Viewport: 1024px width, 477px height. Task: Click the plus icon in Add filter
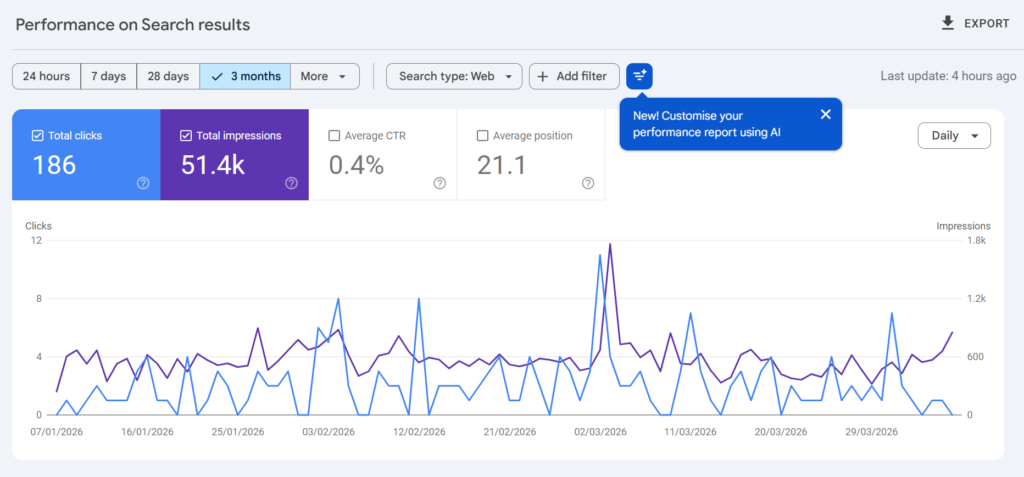tap(543, 76)
